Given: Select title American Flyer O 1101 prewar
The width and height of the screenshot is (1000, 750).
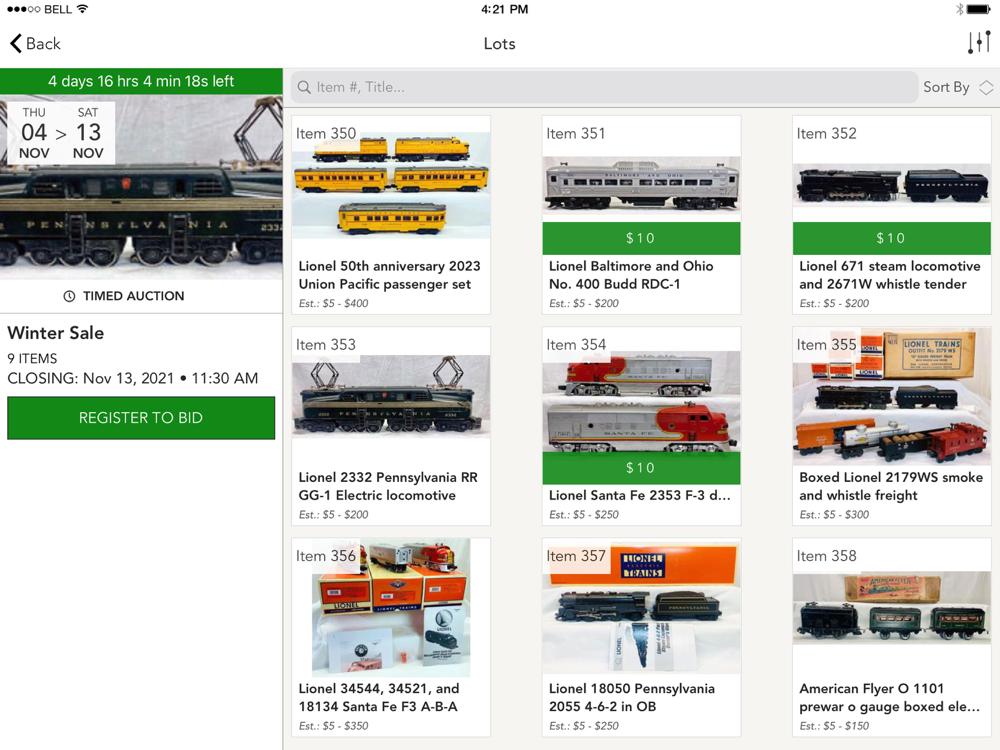Looking at the screenshot, I should 889,697.
